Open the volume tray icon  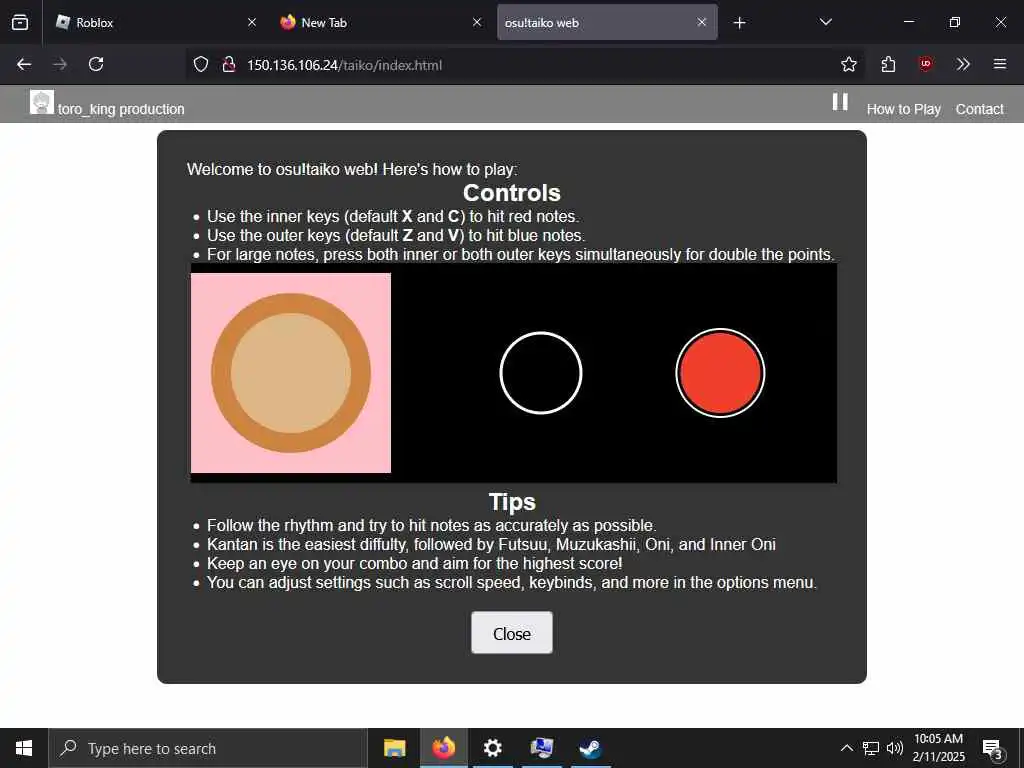895,748
